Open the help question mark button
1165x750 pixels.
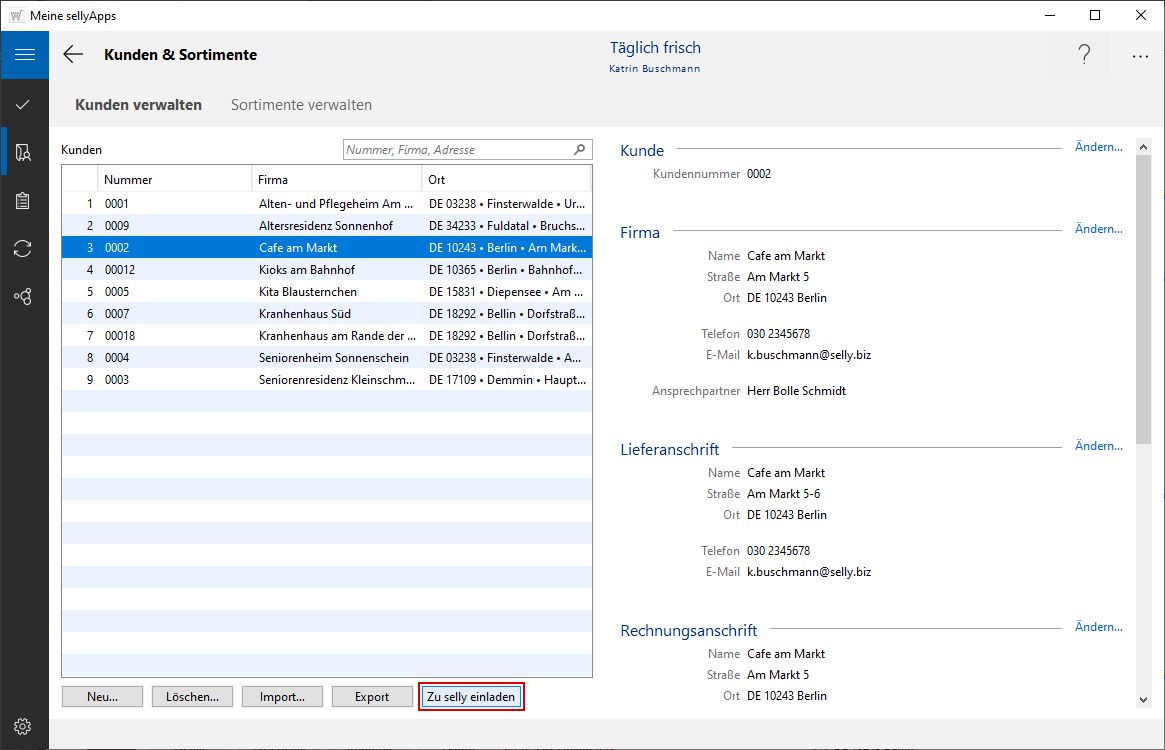tap(1084, 56)
